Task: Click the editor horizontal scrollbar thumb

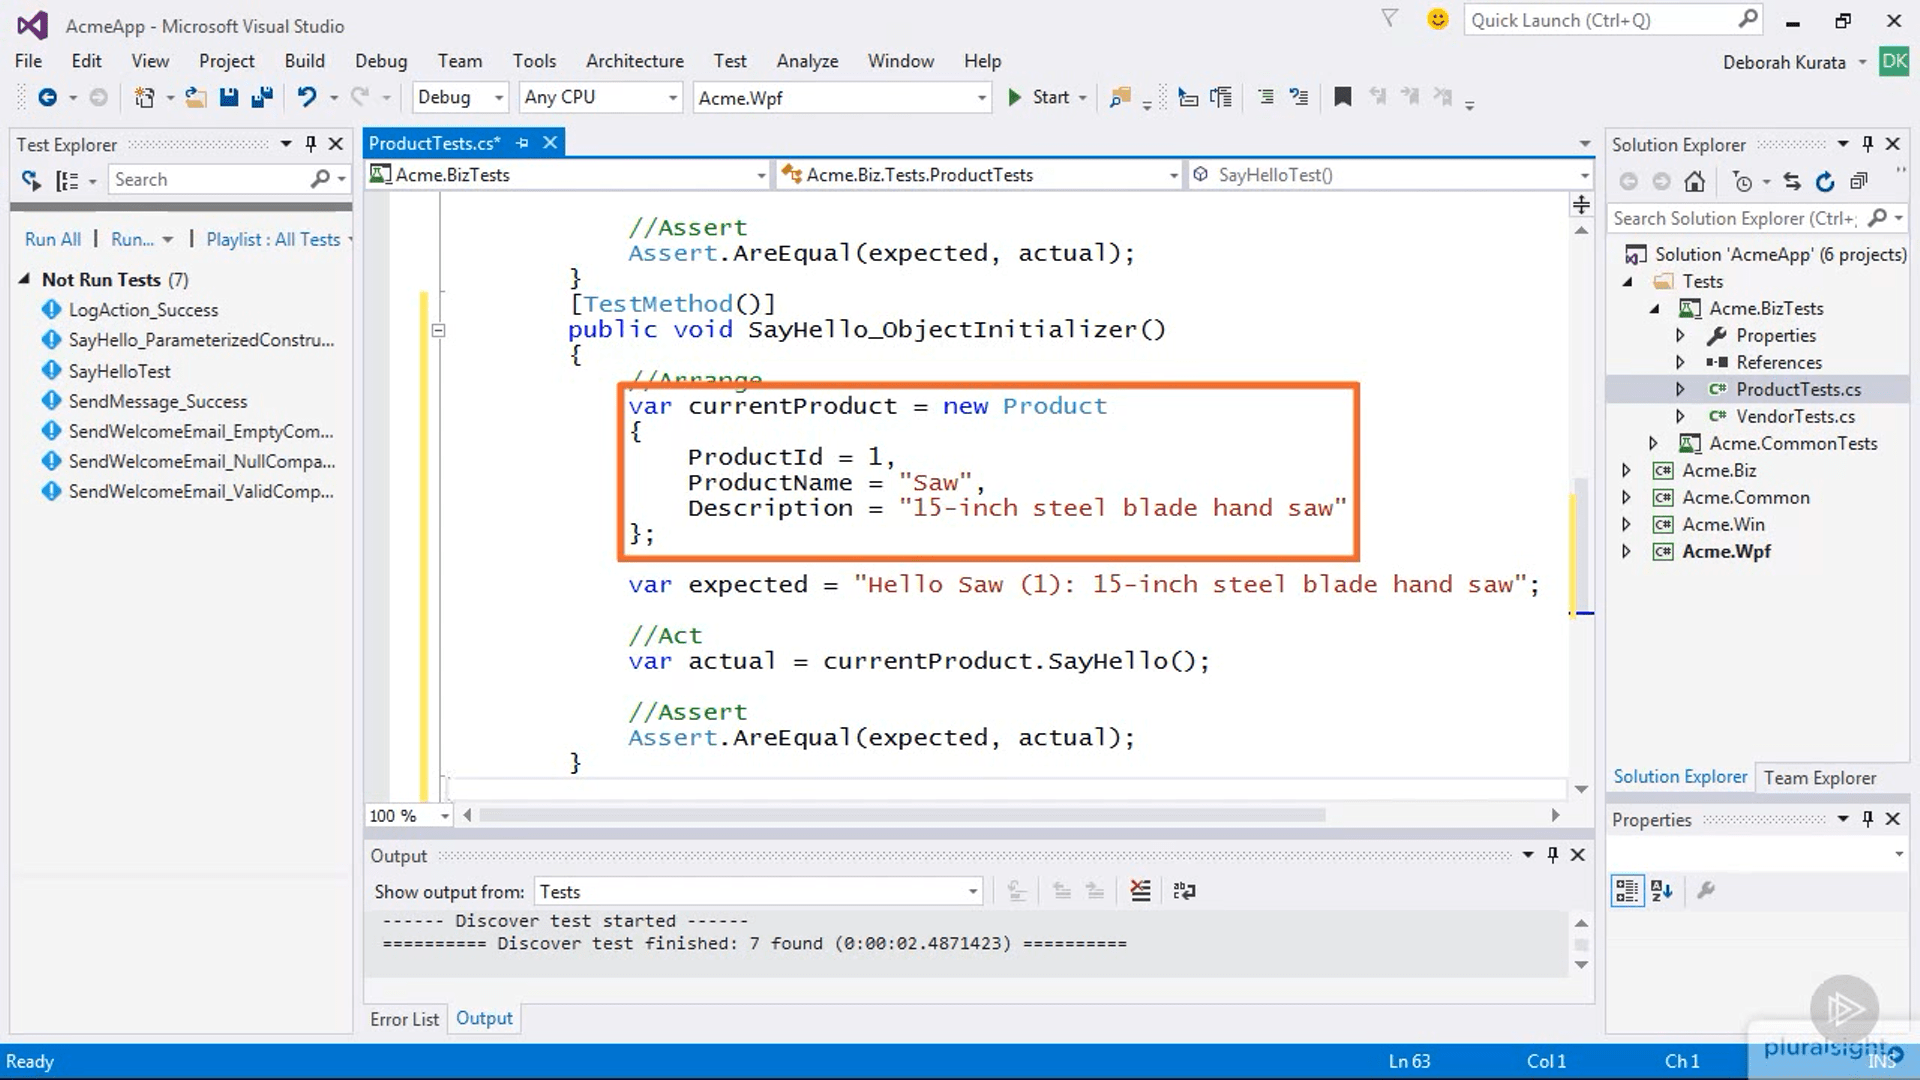Action: 900,815
